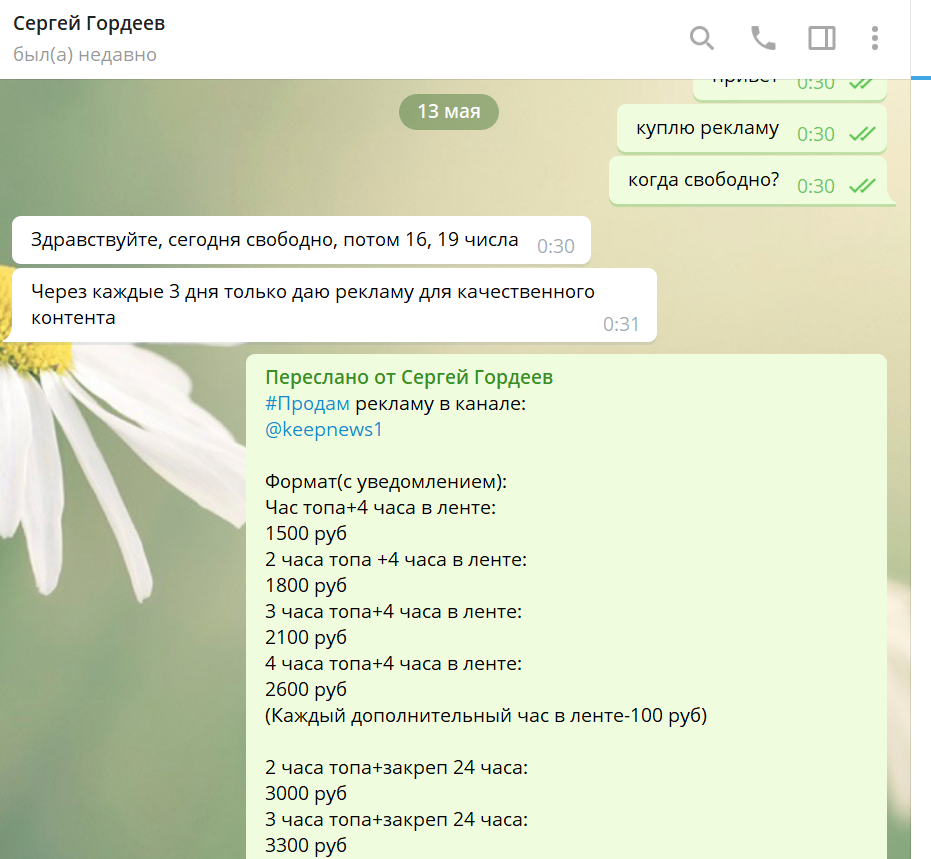Click the '2 часа топа +4 часа в ленте:' line
Image resolution: width=931 pixels, height=859 pixels.
[396, 559]
